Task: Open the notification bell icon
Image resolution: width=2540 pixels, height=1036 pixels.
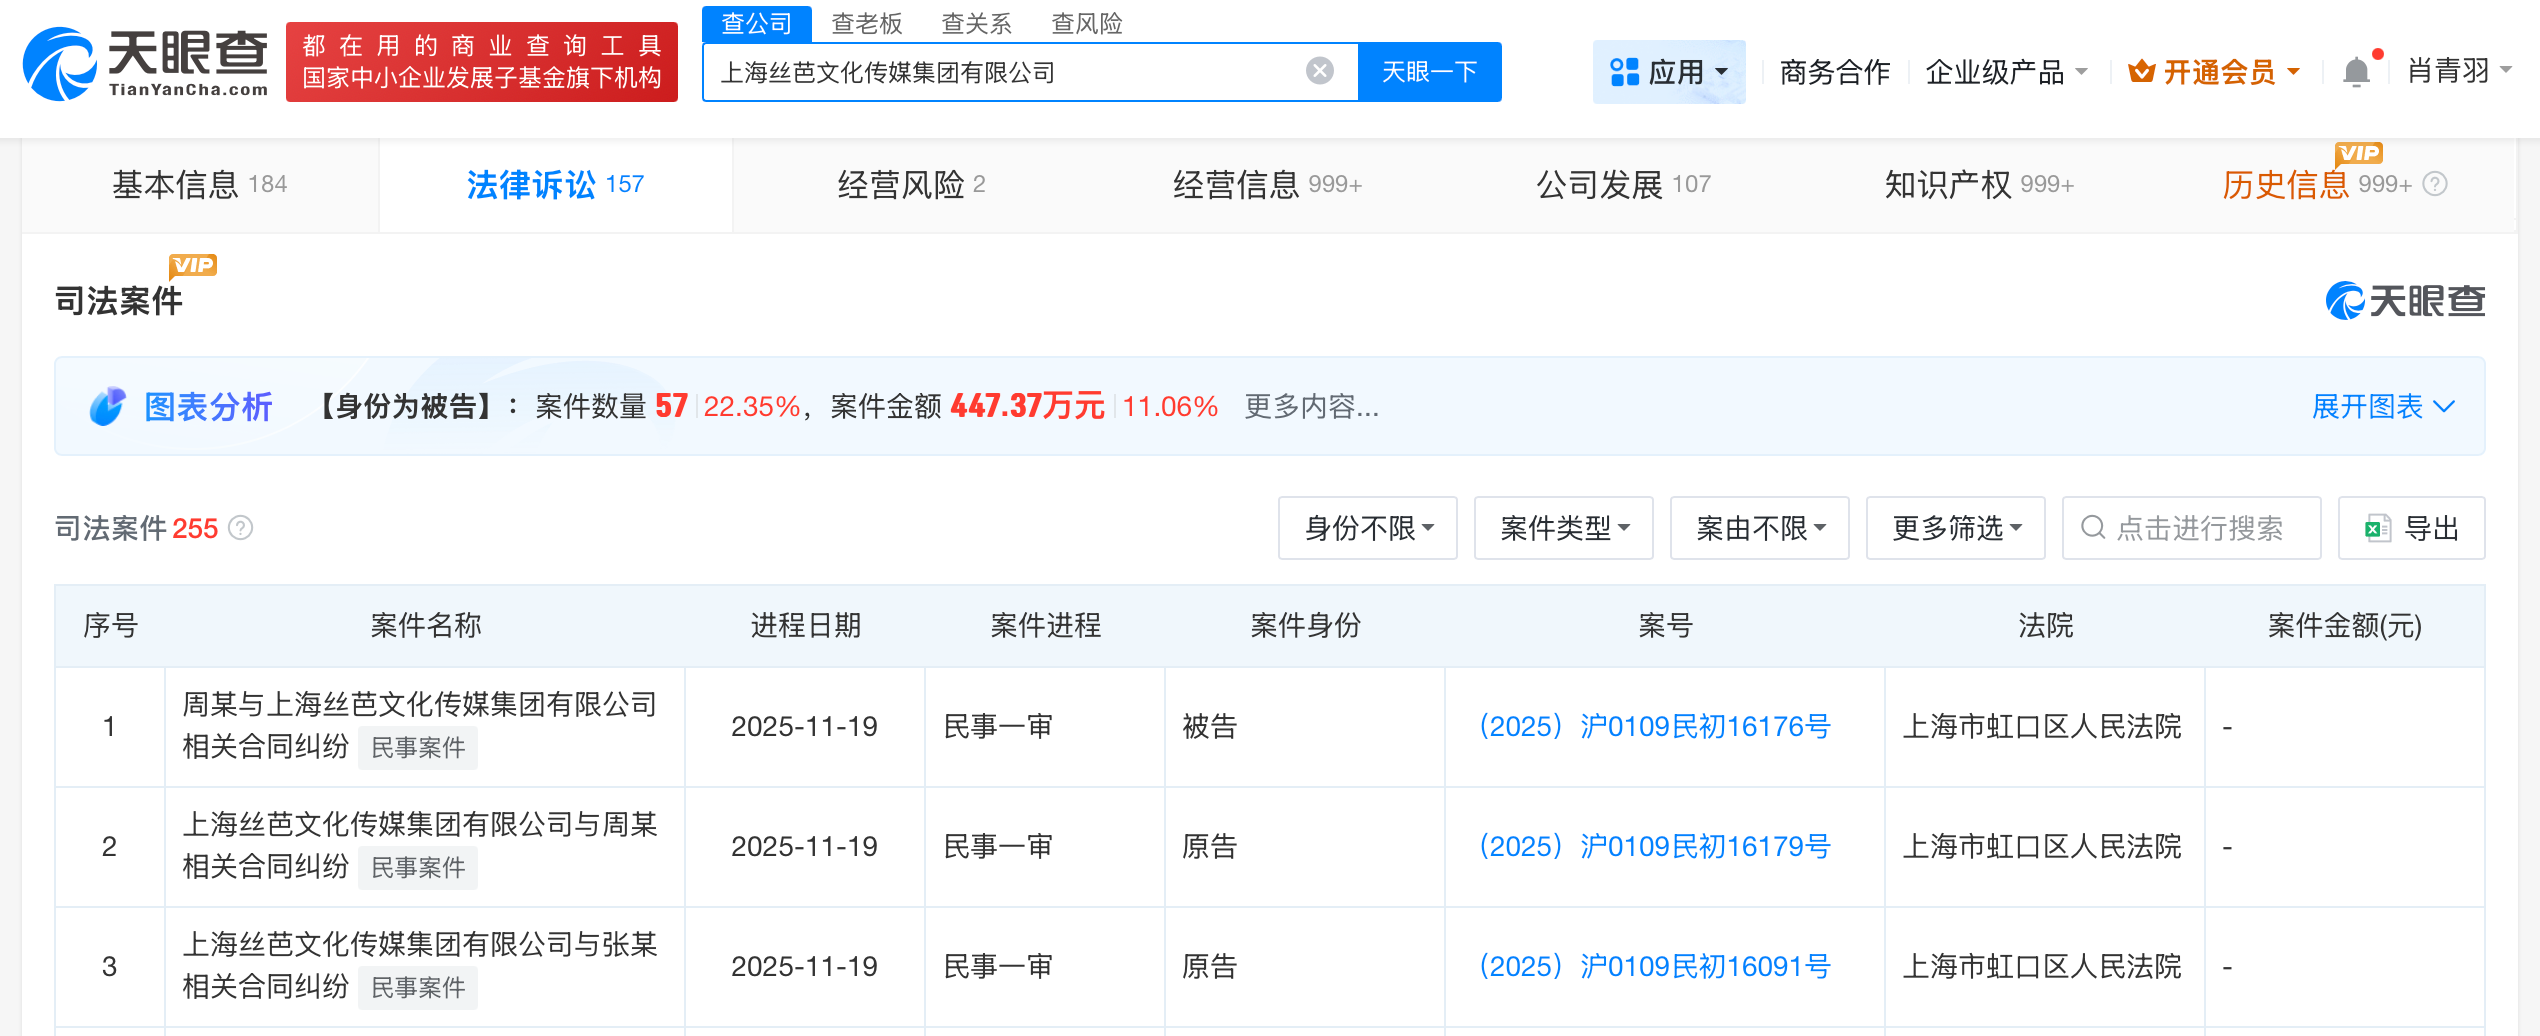Action: point(2356,70)
